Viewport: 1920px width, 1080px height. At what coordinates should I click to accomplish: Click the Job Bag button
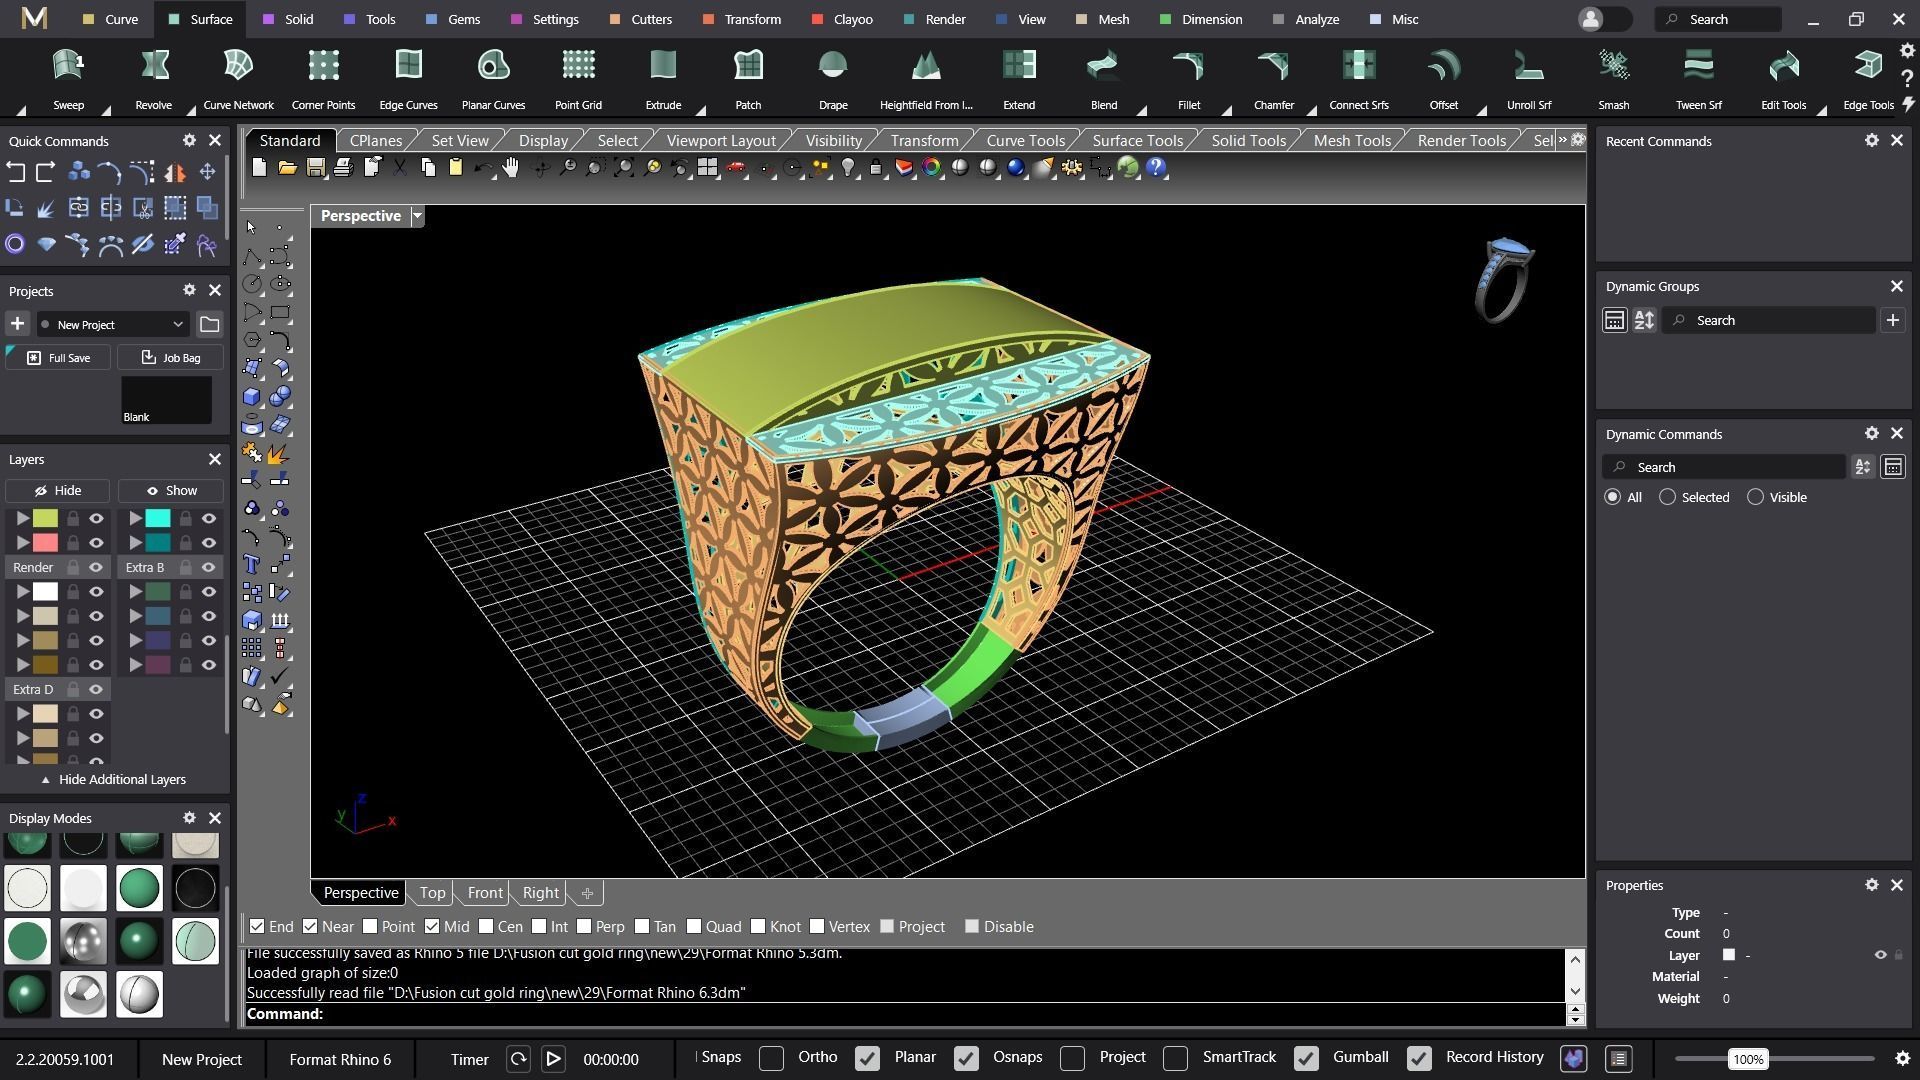point(170,357)
